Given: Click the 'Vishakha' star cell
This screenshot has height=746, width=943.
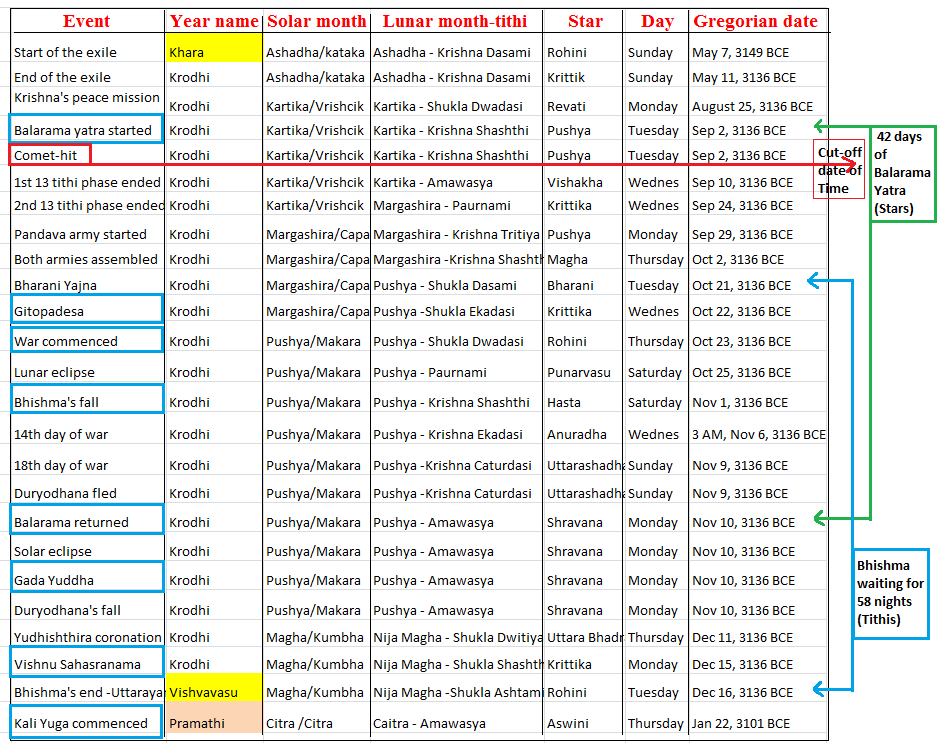Looking at the screenshot, I should (x=574, y=182).
